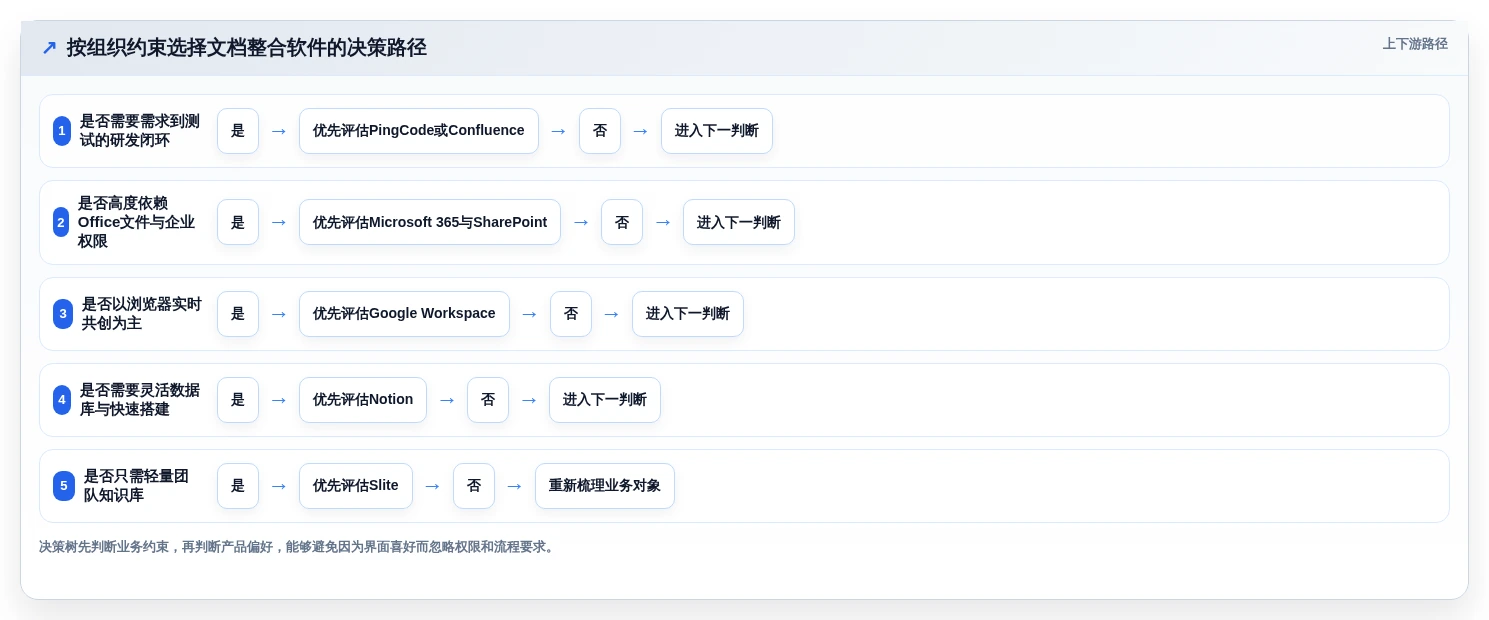1489x620 pixels.
Task: Select 是 in the 灵活数据库 row
Action: click(238, 400)
